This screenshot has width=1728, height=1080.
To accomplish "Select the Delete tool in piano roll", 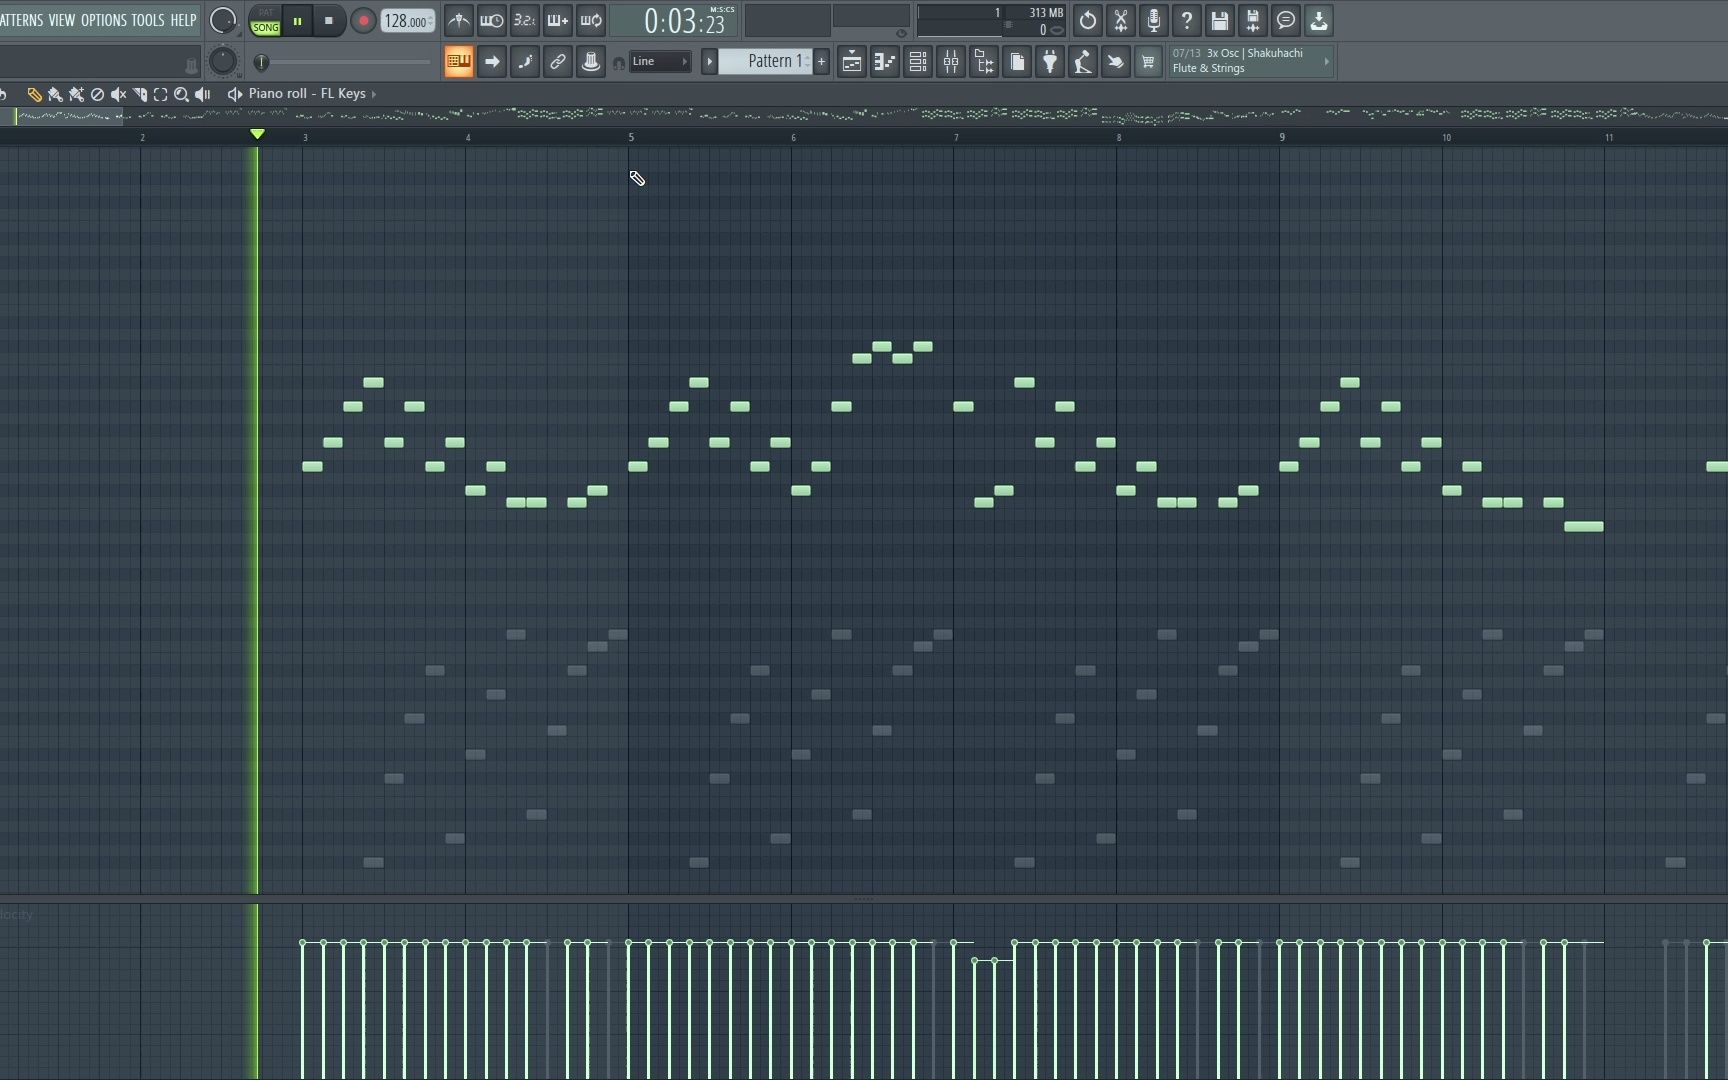I will (x=97, y=94).
